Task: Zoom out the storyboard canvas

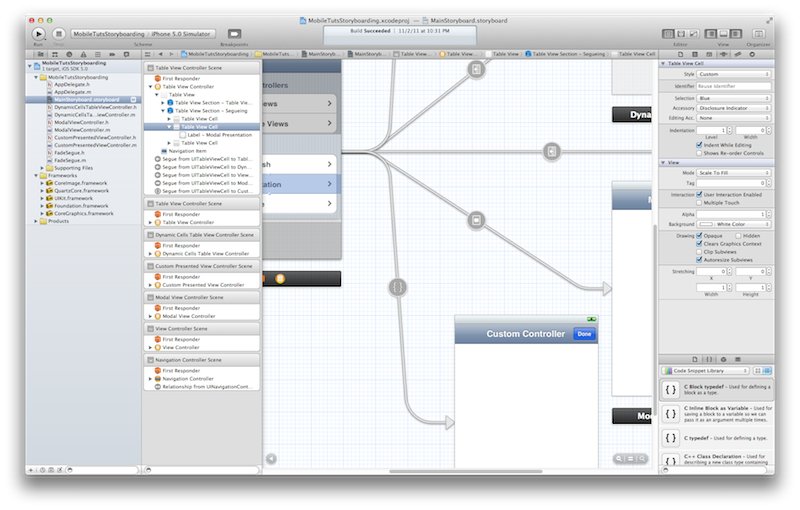Action: (619, 458)
